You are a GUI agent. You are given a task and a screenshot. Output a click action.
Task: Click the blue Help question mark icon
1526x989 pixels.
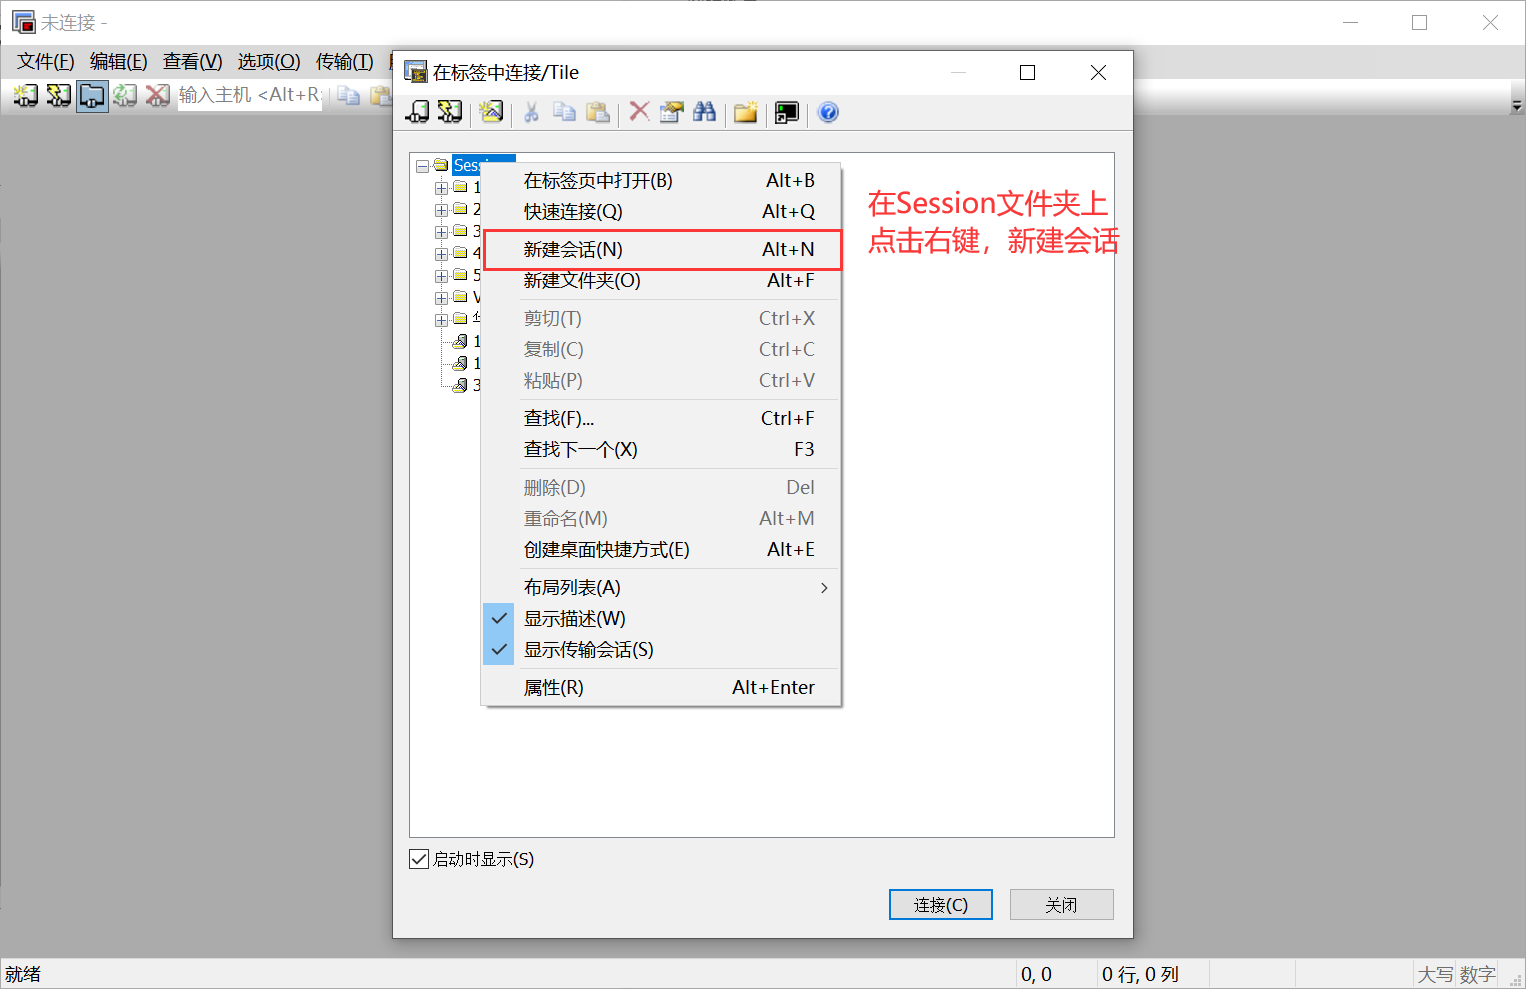pyautogui.click(x=828, y=112)
